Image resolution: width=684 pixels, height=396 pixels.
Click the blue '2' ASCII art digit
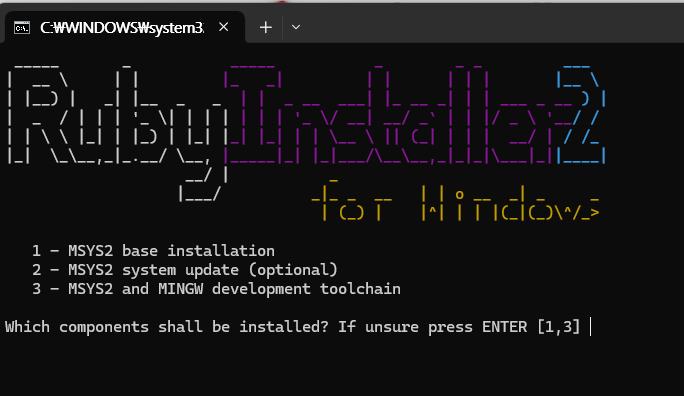[581, 114]
